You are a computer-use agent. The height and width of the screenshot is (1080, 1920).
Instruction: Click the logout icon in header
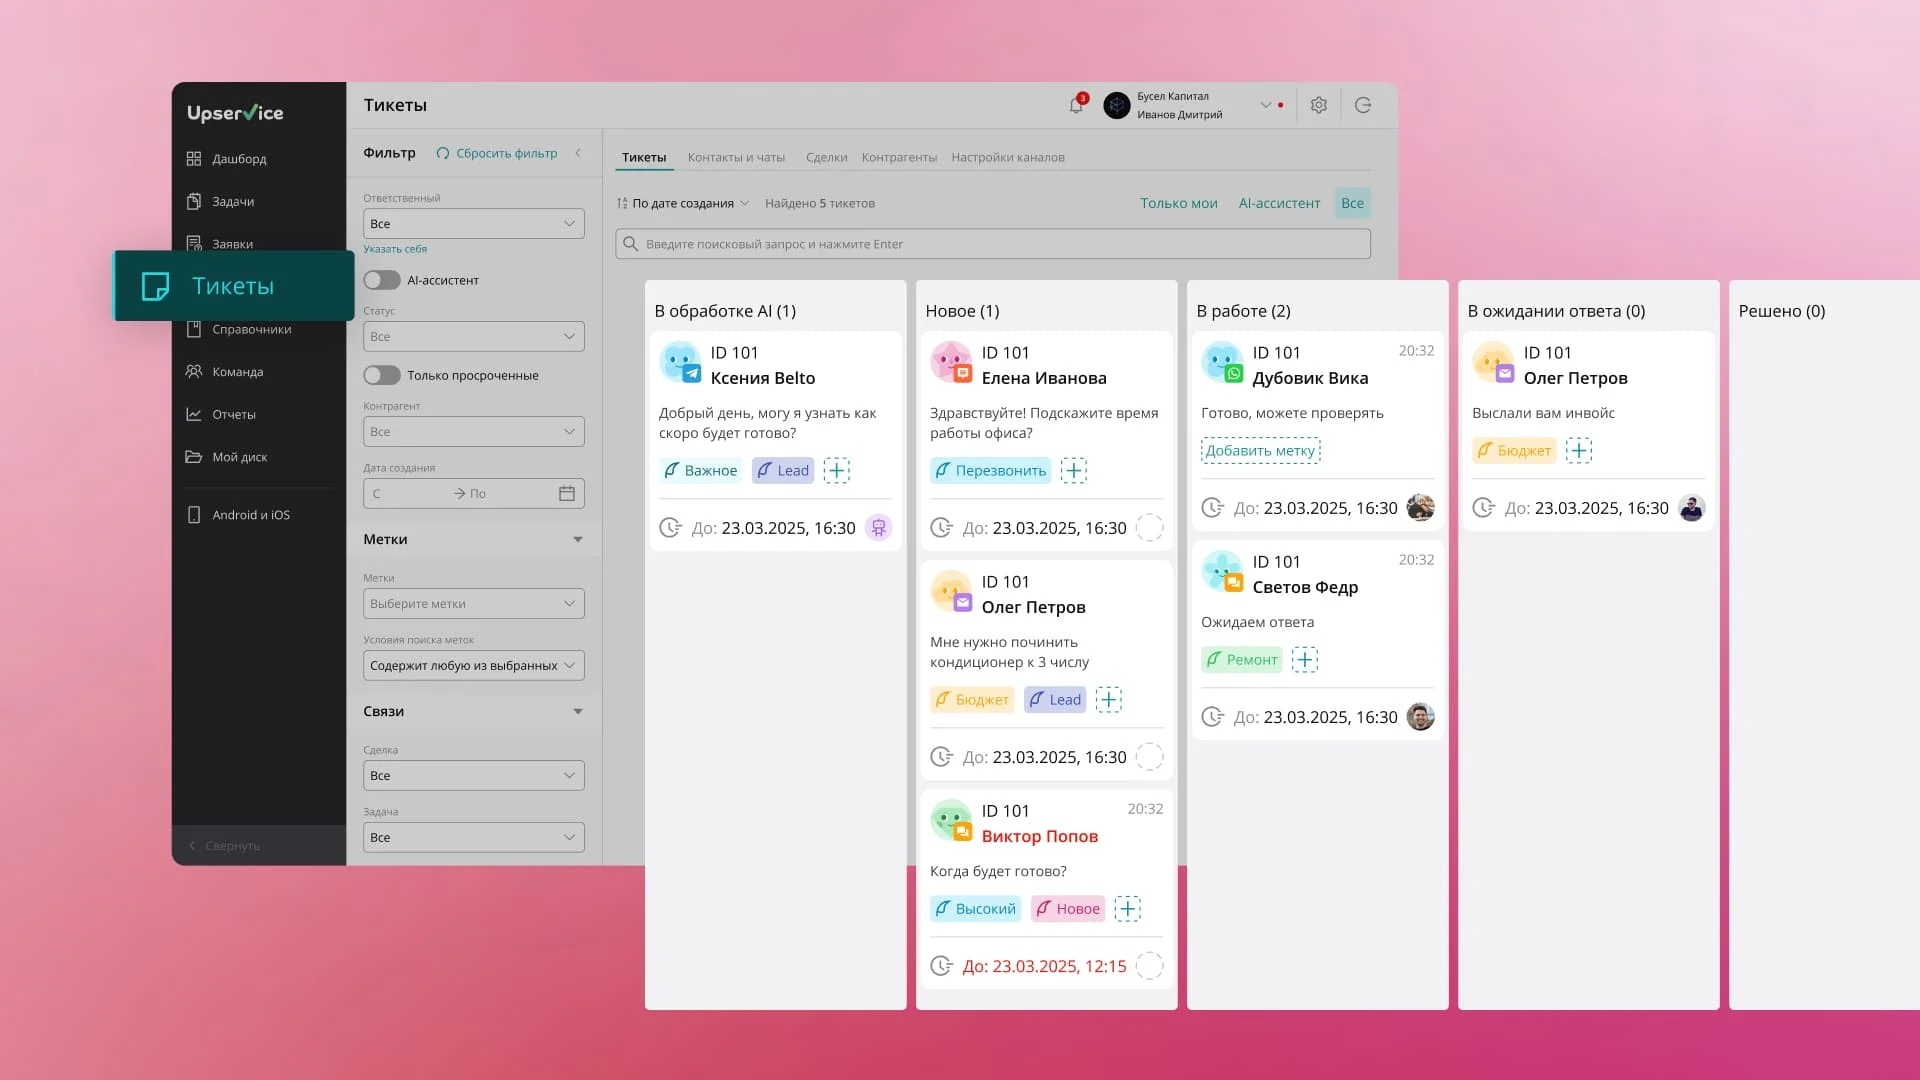[x=1362, y=105]
